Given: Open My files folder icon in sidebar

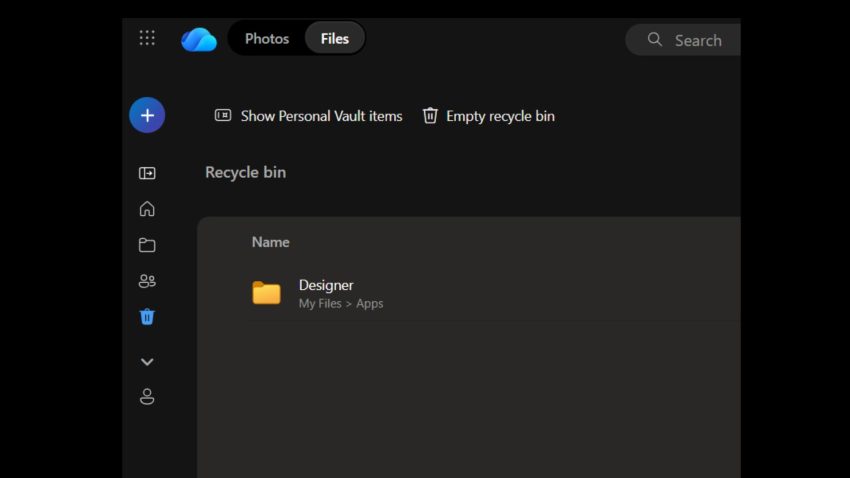Looking at the screenshot, I should (147, 245).
